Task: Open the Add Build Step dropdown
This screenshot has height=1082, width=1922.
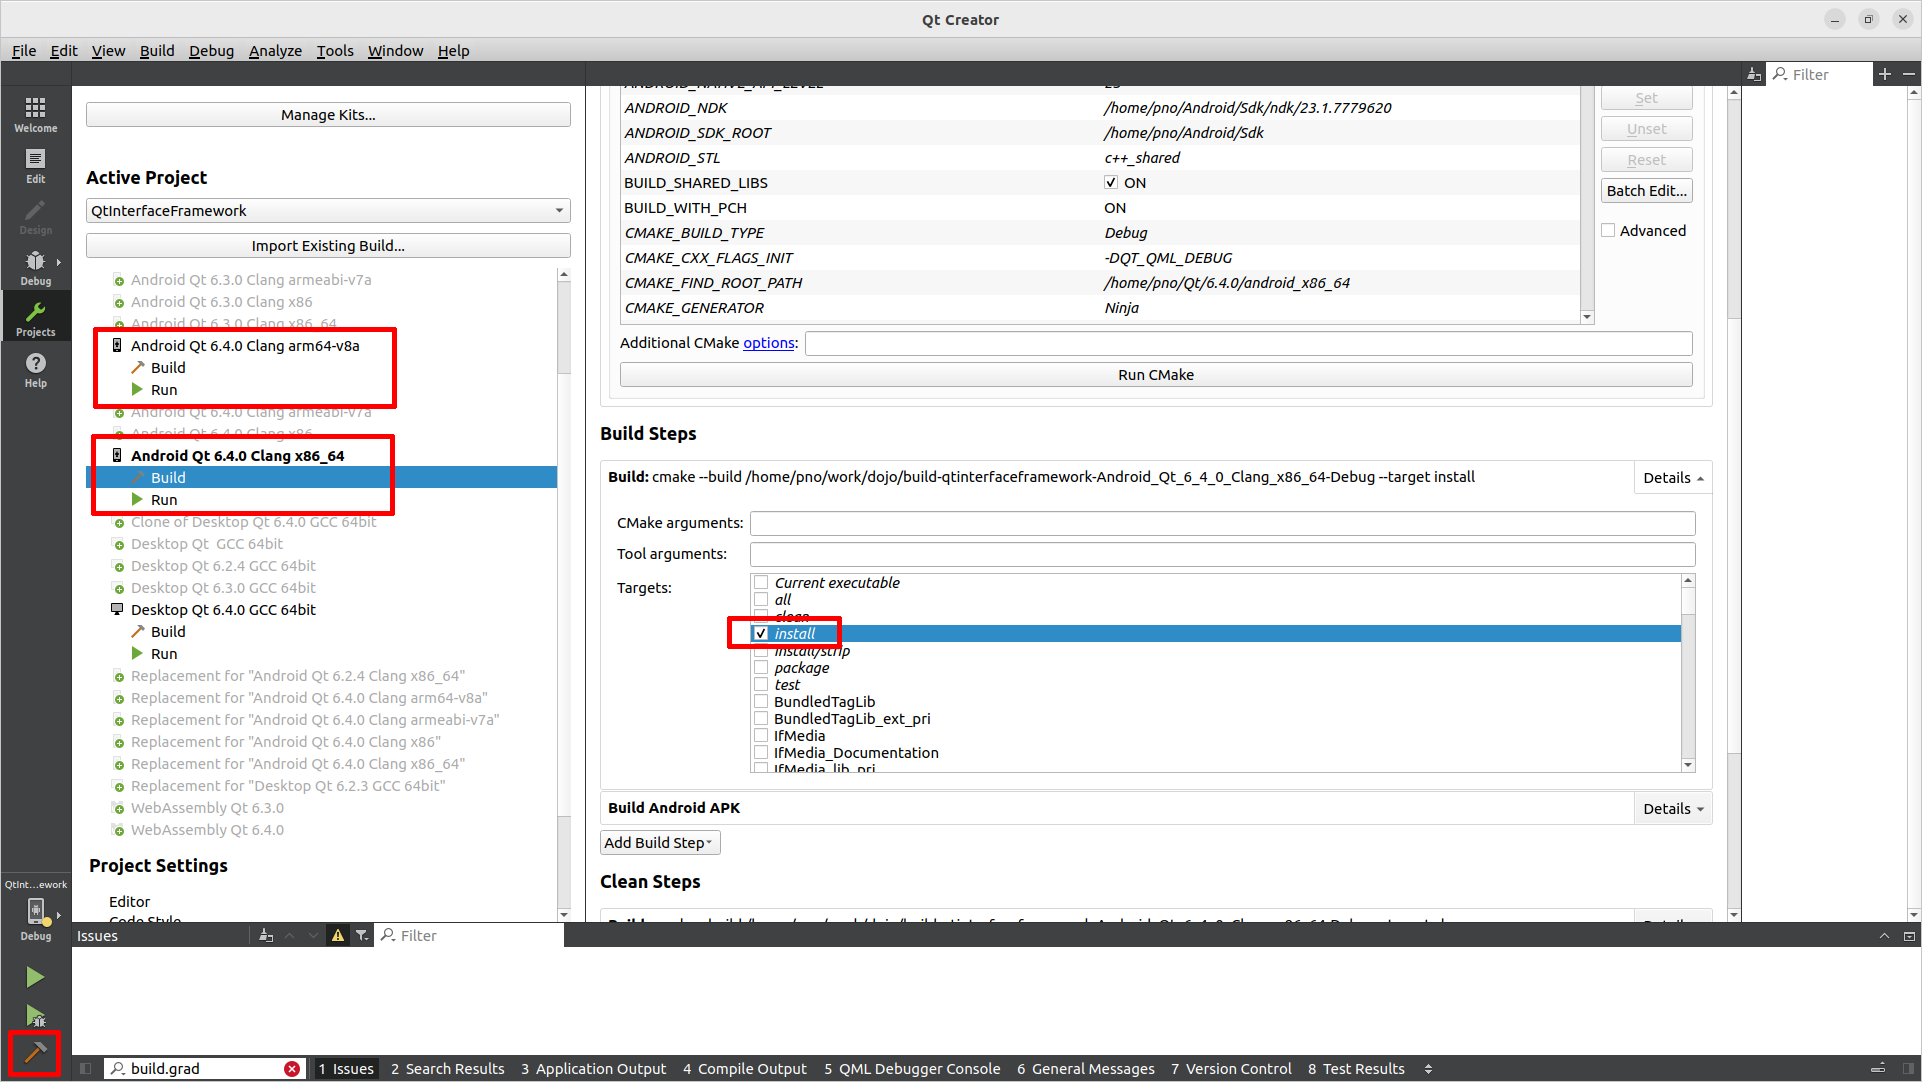Action: (659, 843)
